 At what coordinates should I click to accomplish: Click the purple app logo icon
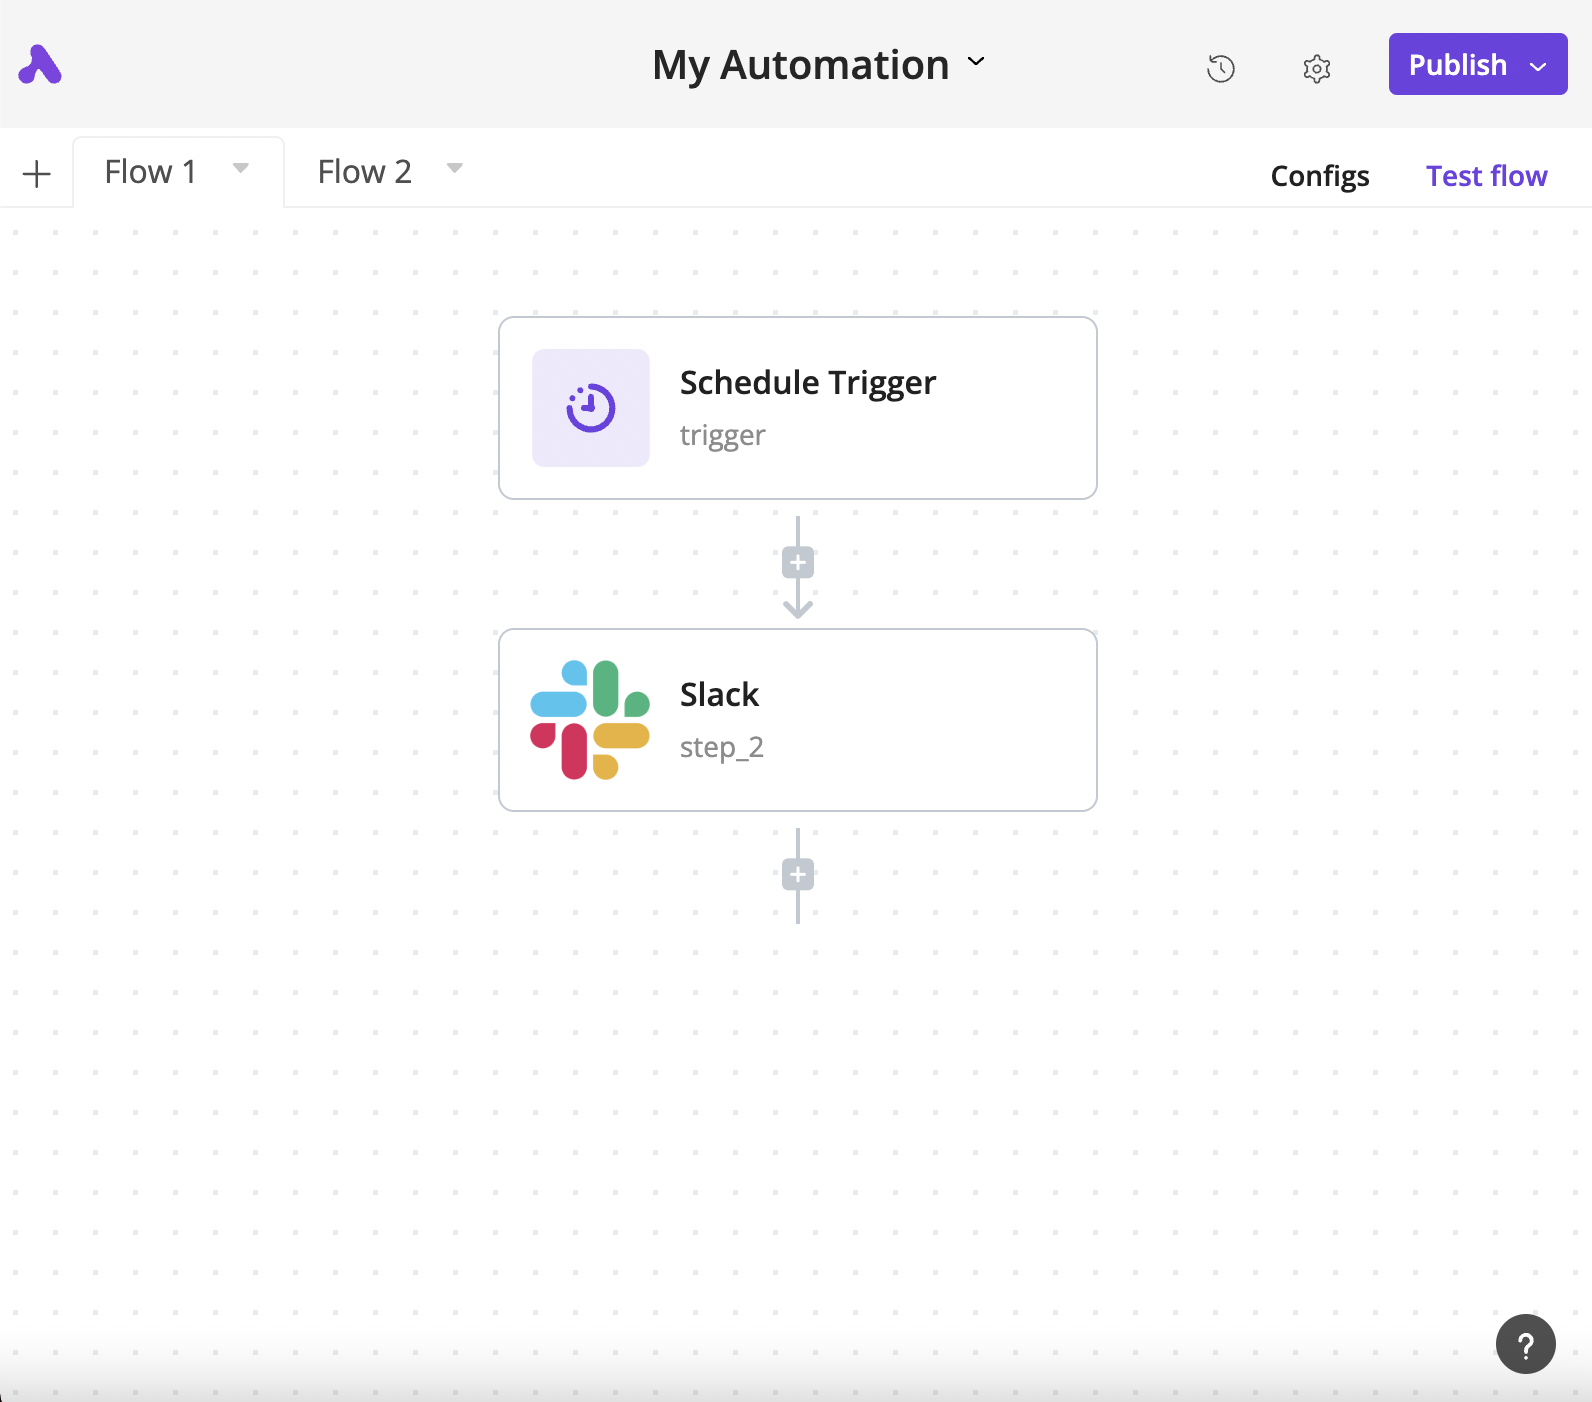point(40,65)
